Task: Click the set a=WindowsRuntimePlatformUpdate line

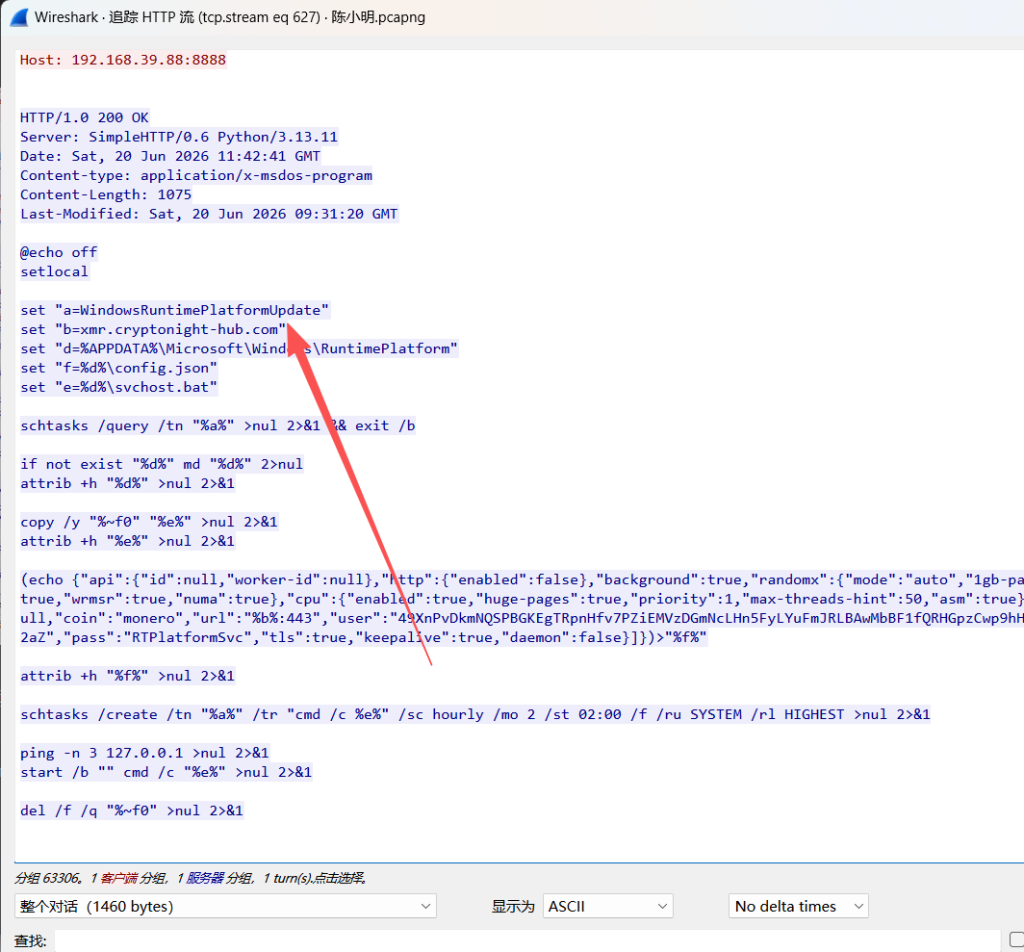Action: (175, 310)
